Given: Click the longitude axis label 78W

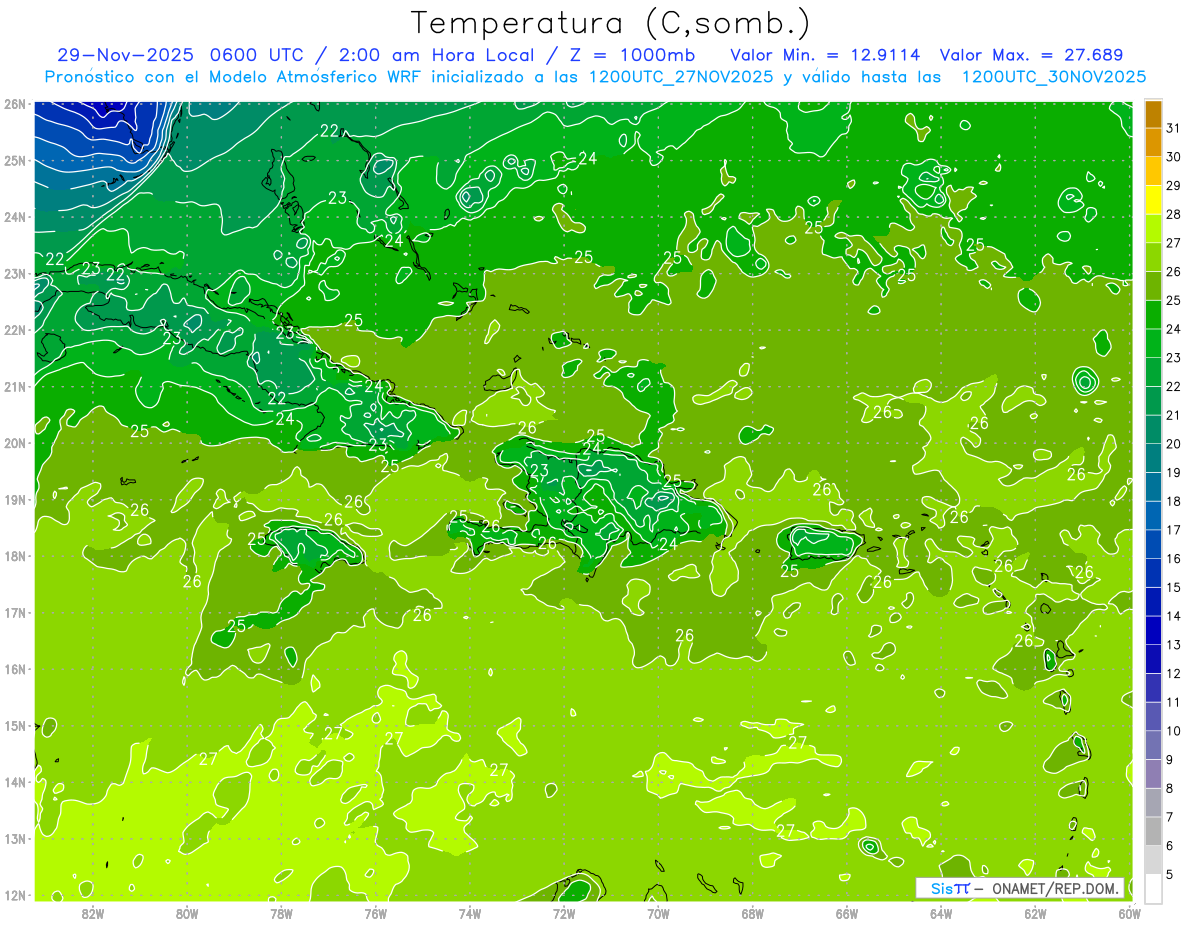Looking at the screenshot, I should (x=281, y=913).
